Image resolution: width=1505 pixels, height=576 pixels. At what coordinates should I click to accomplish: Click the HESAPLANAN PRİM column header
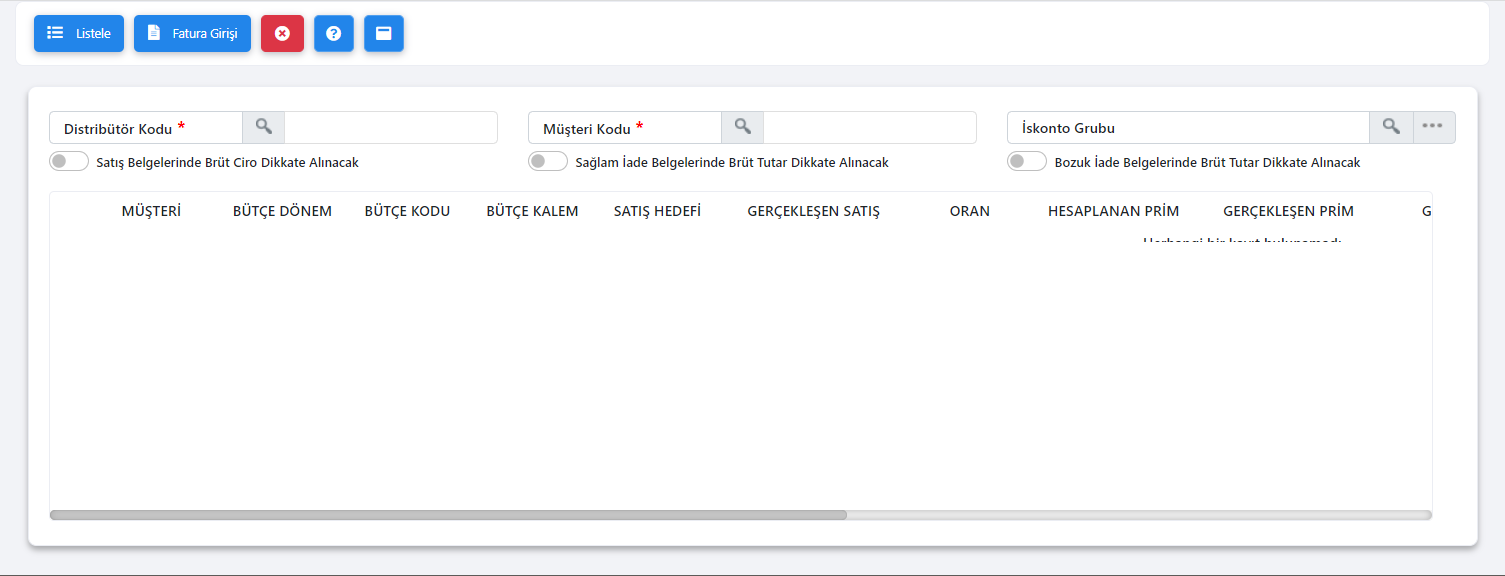[x=1113, y=211]
